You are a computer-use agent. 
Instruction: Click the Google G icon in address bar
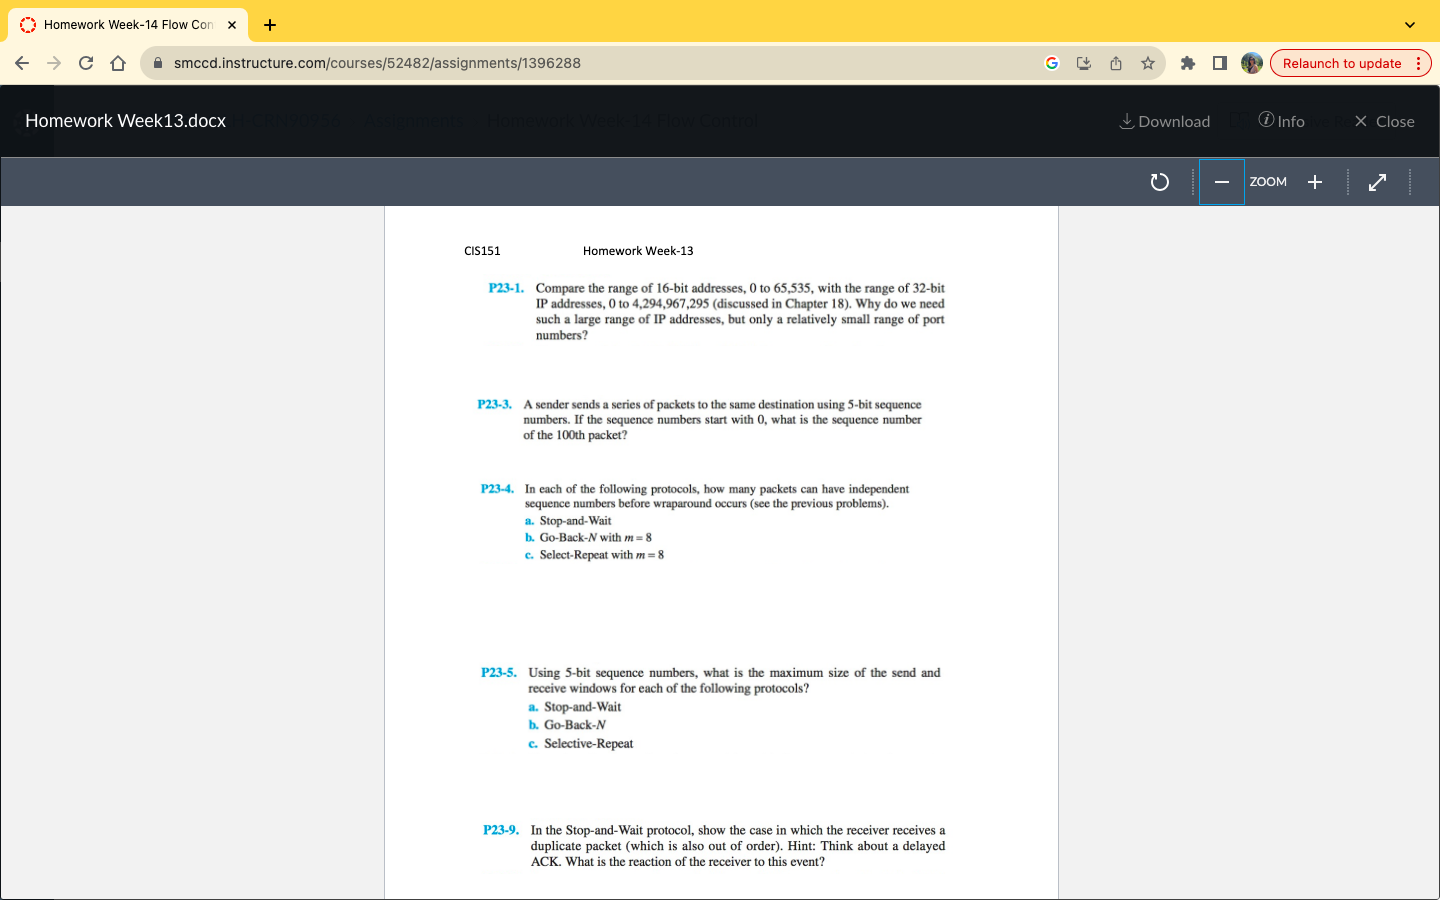(1051, 62)
